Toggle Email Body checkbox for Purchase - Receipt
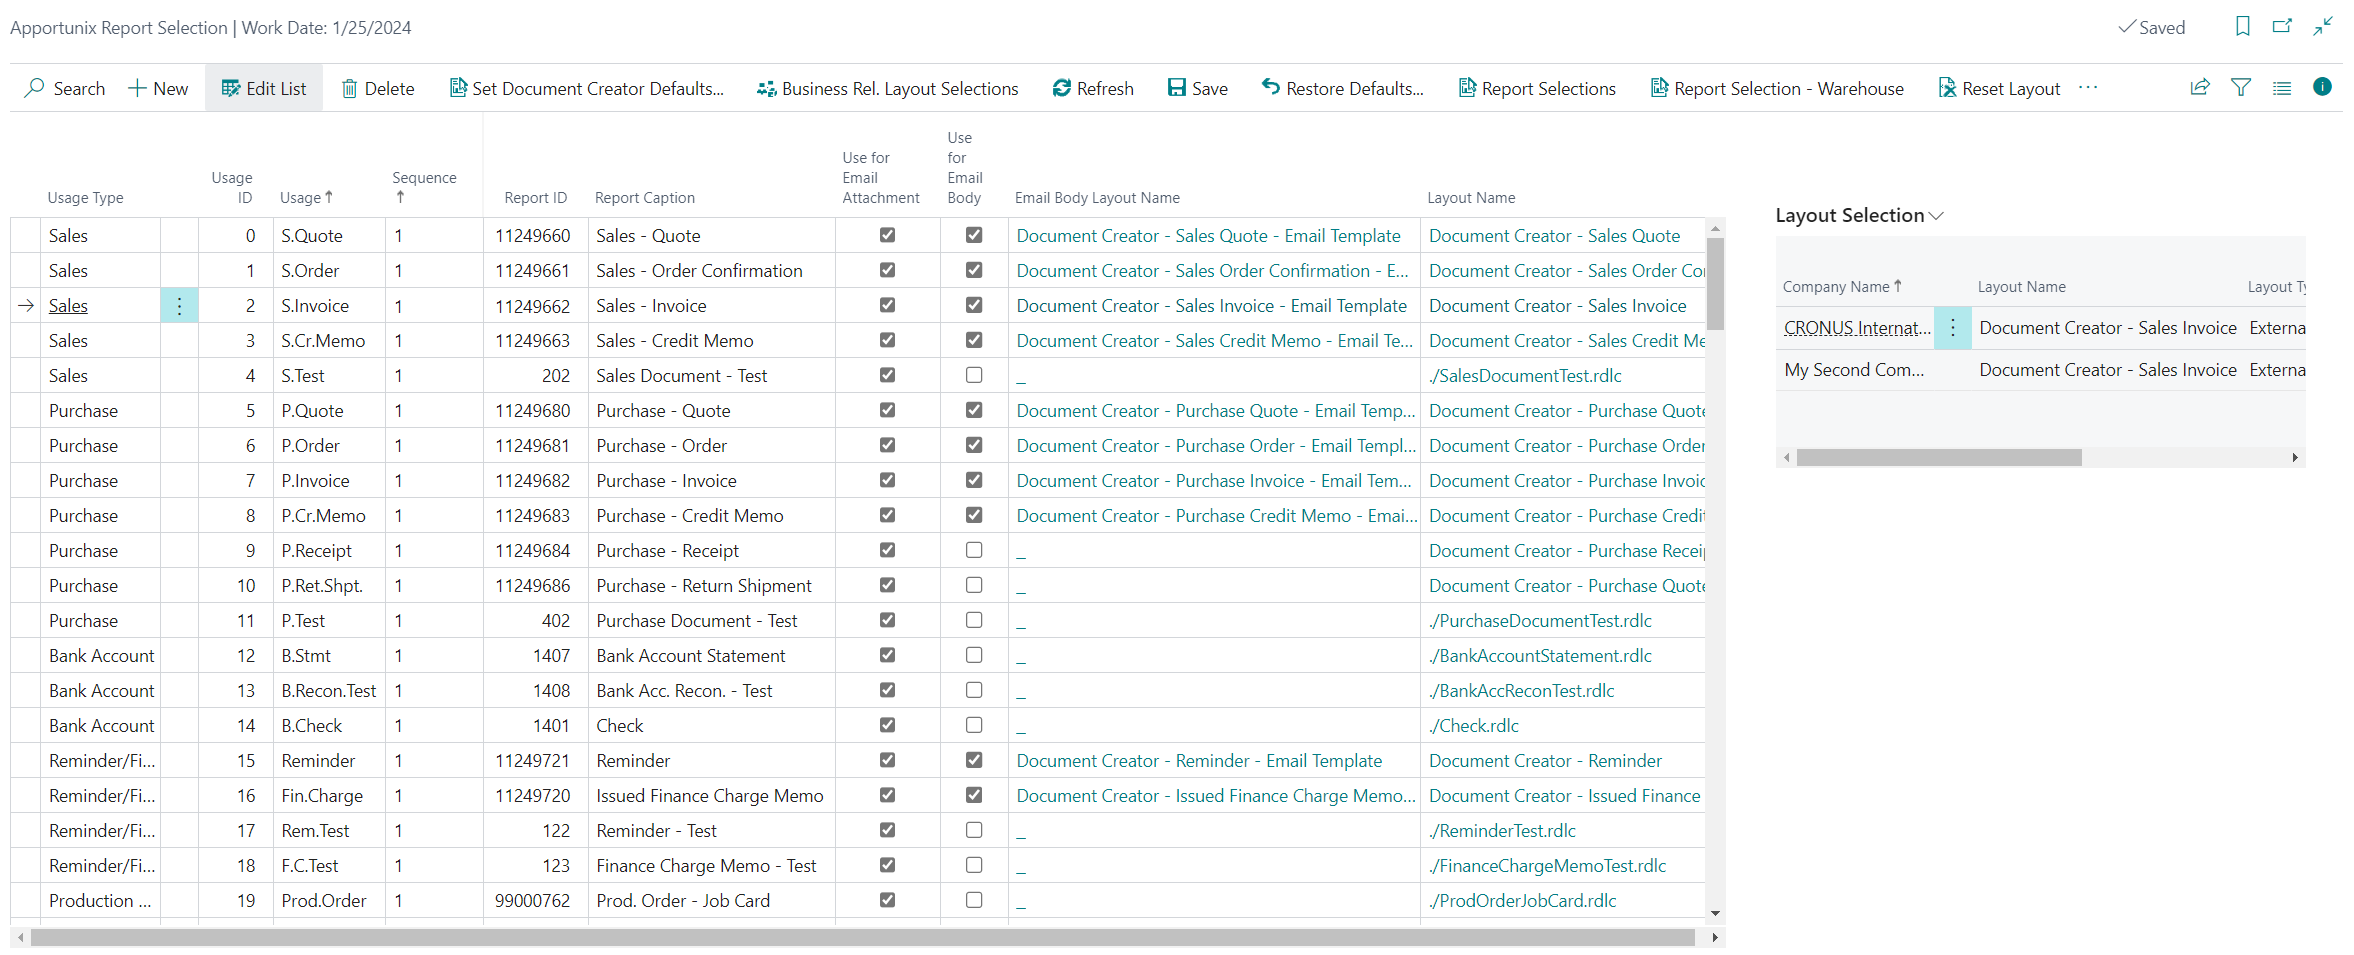The height and width of the screenshot is (955, 2354). pos(974,550)
